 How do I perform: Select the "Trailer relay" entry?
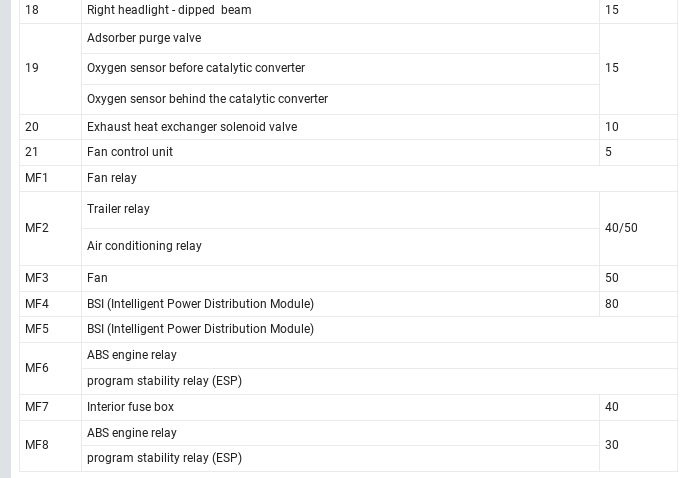click(x=118, y=209)
